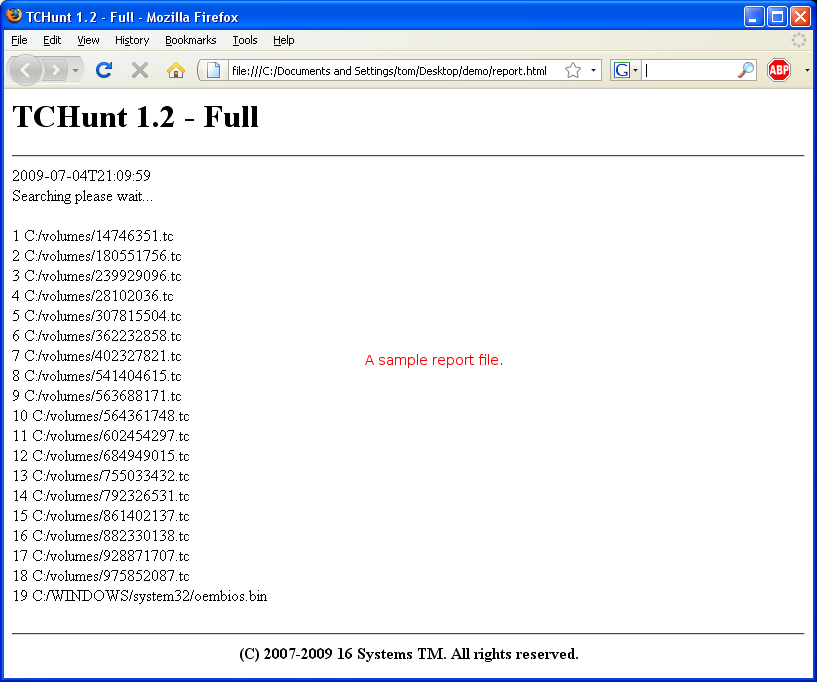Click the page identity icon in address bar
This screenshot has width=817, height=682.
click(x=213, y=70)
